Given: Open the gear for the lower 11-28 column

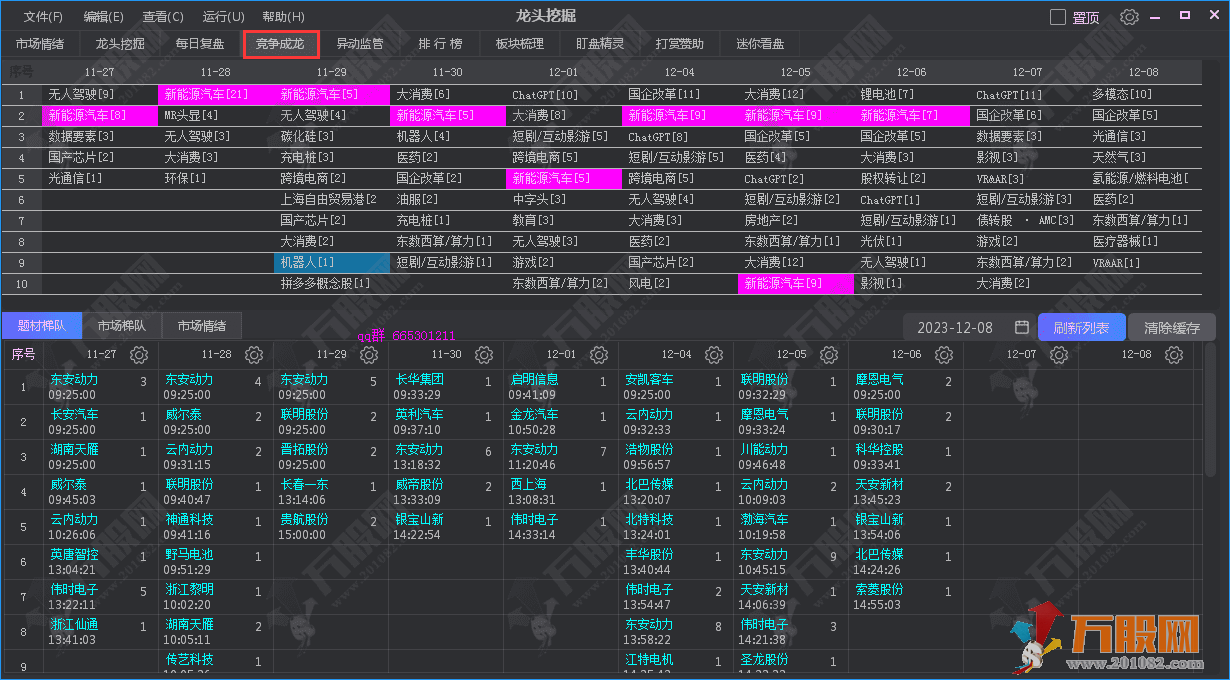Looking at the screenshot, I should pyautogui.click(x=254, y=354).
